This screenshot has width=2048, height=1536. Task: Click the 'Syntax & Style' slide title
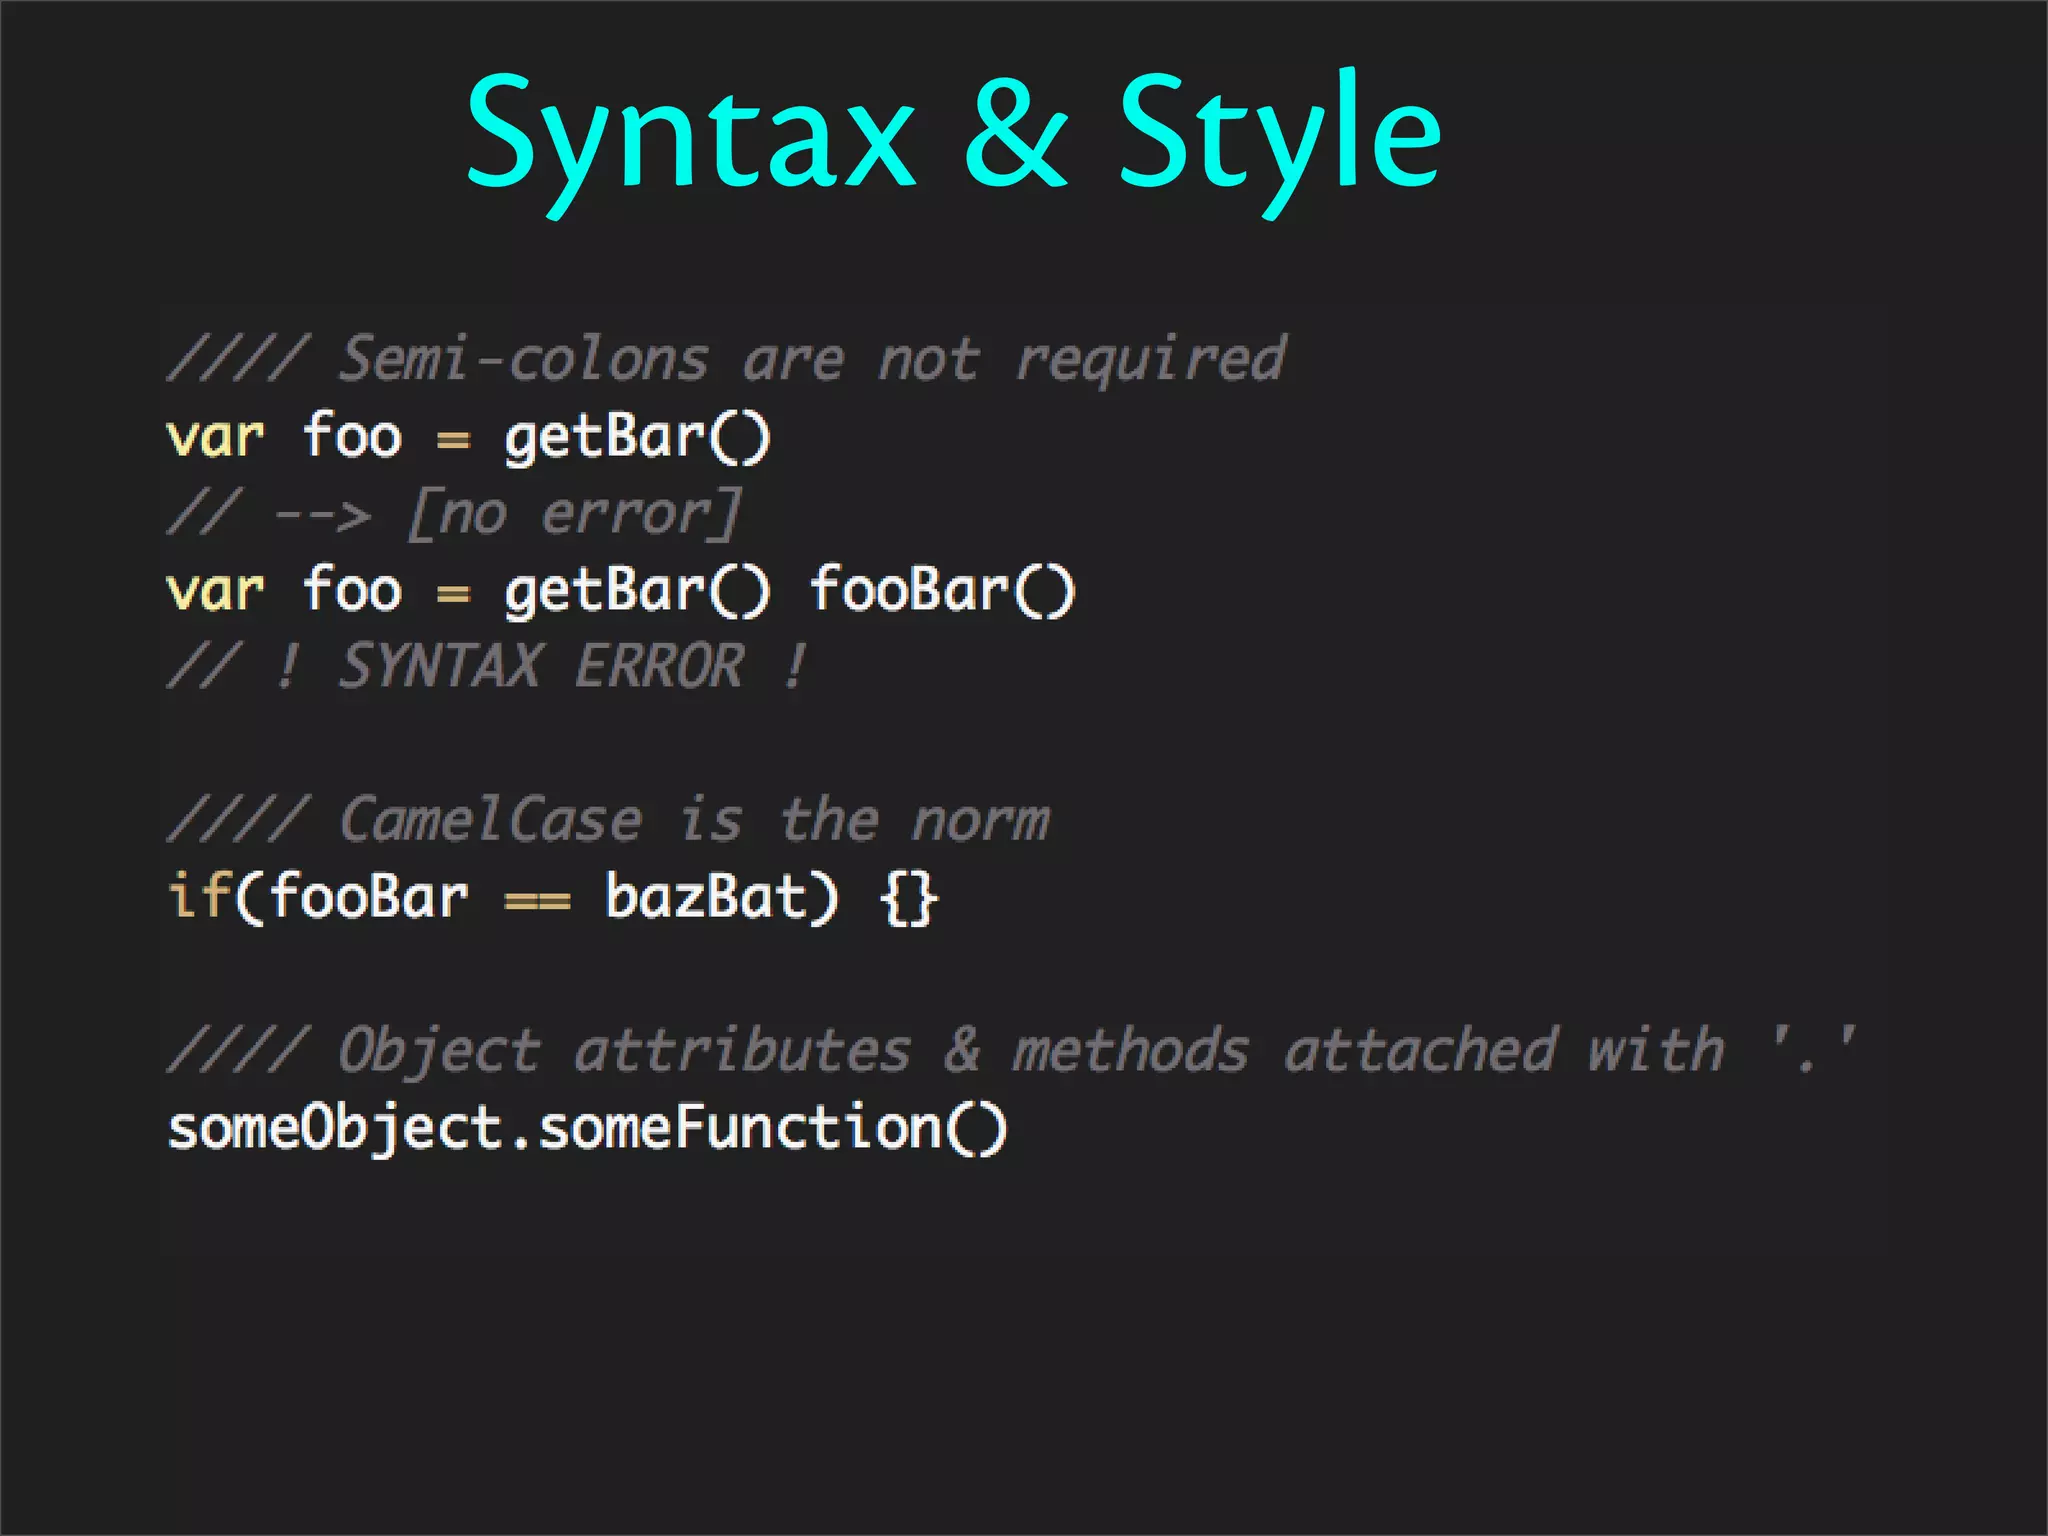point(952,135)
